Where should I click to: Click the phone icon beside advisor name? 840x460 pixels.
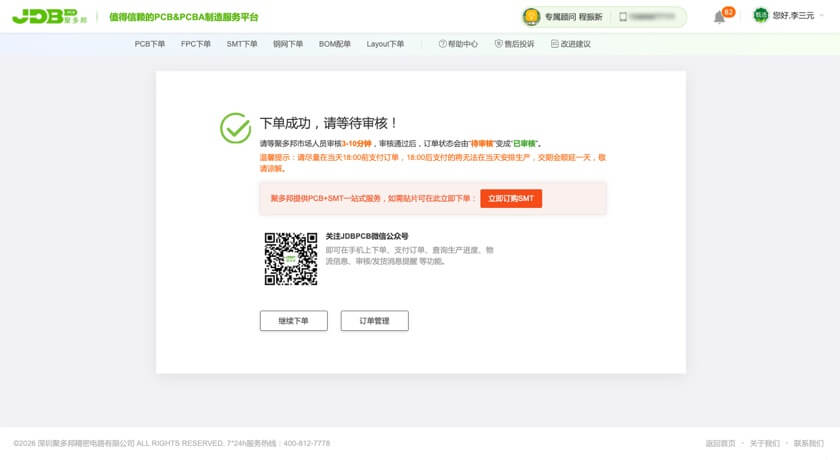click(x=623, y=17)
